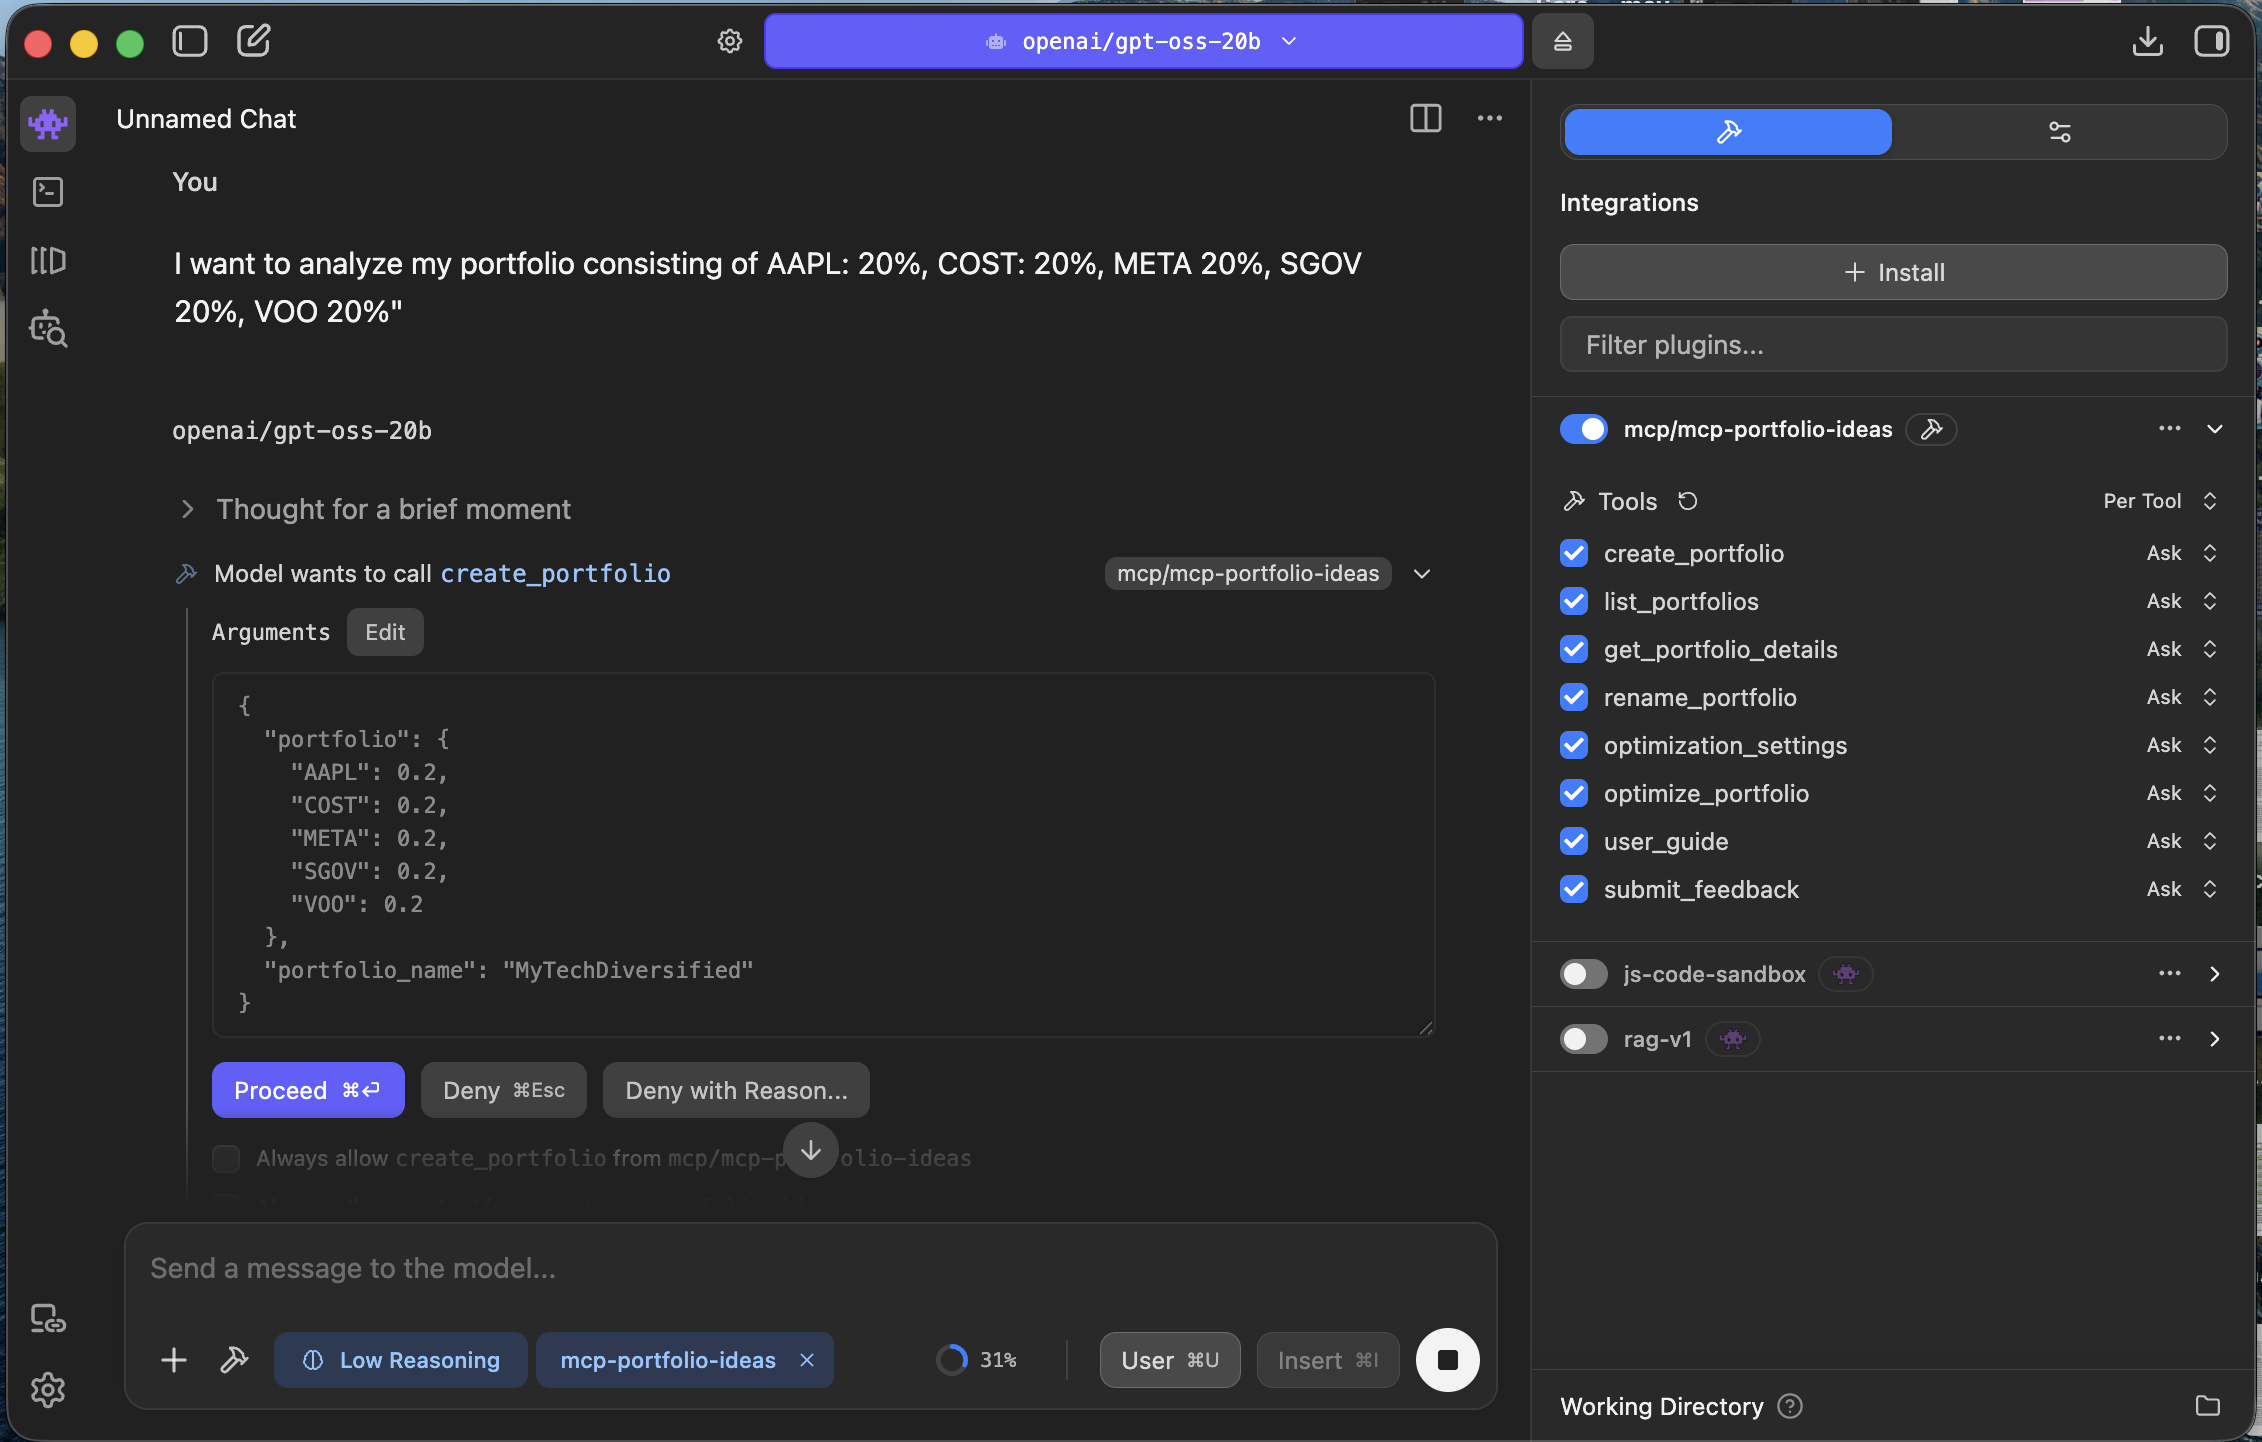This screenshot has height=1442, width=2262.
Task: Open the Discover search section
Action: [48, 329]
